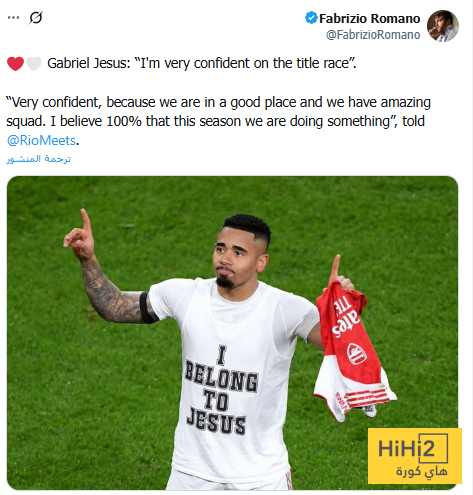Click the "I BELONG TO JESUS" shirt text
The height and width of the screenshot is (495, 473).
[x=221, y=390]
